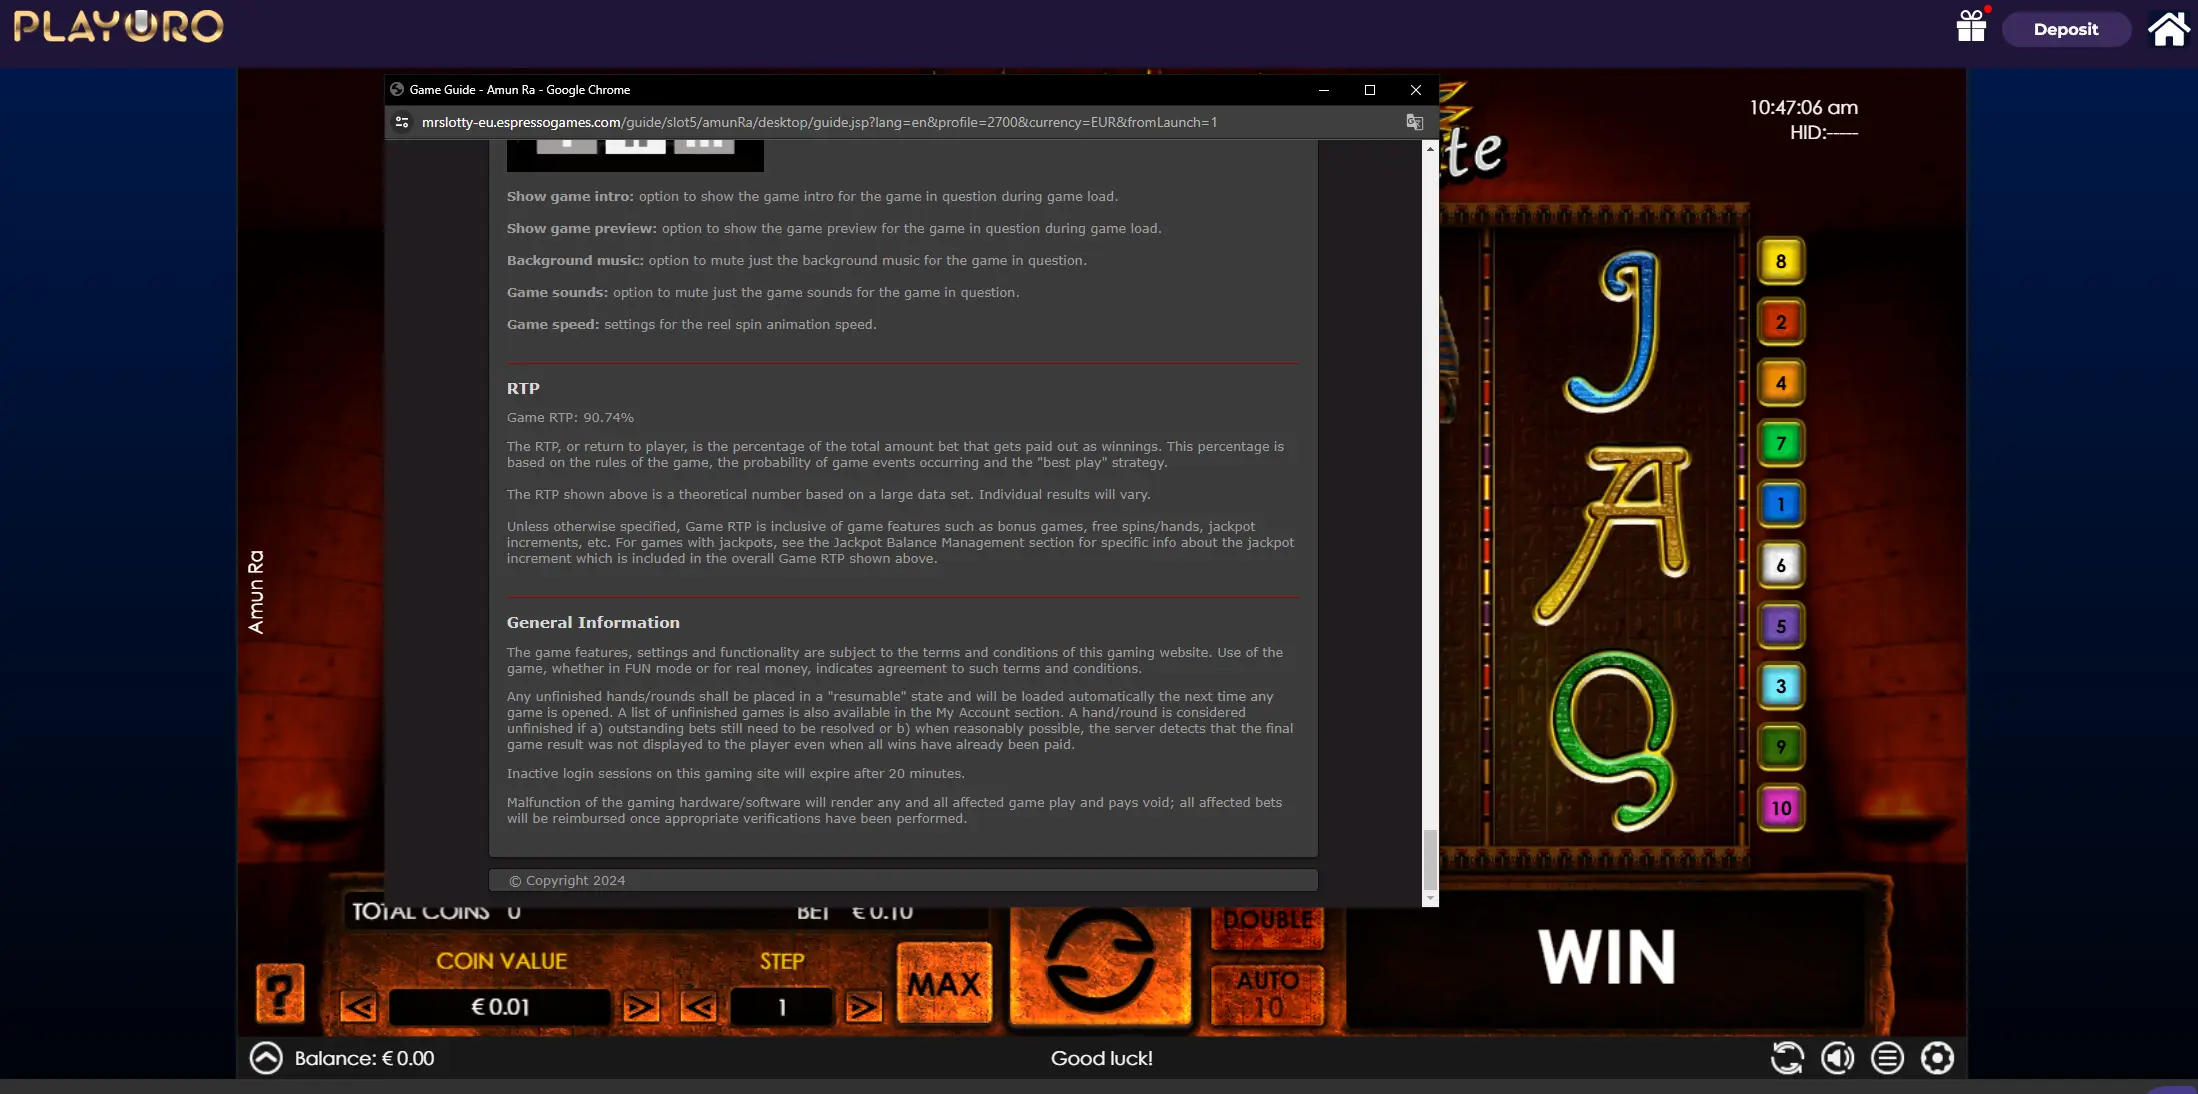Minimize the Game Guide Chrome window
The image size is (2198, 1094).
1323,90
